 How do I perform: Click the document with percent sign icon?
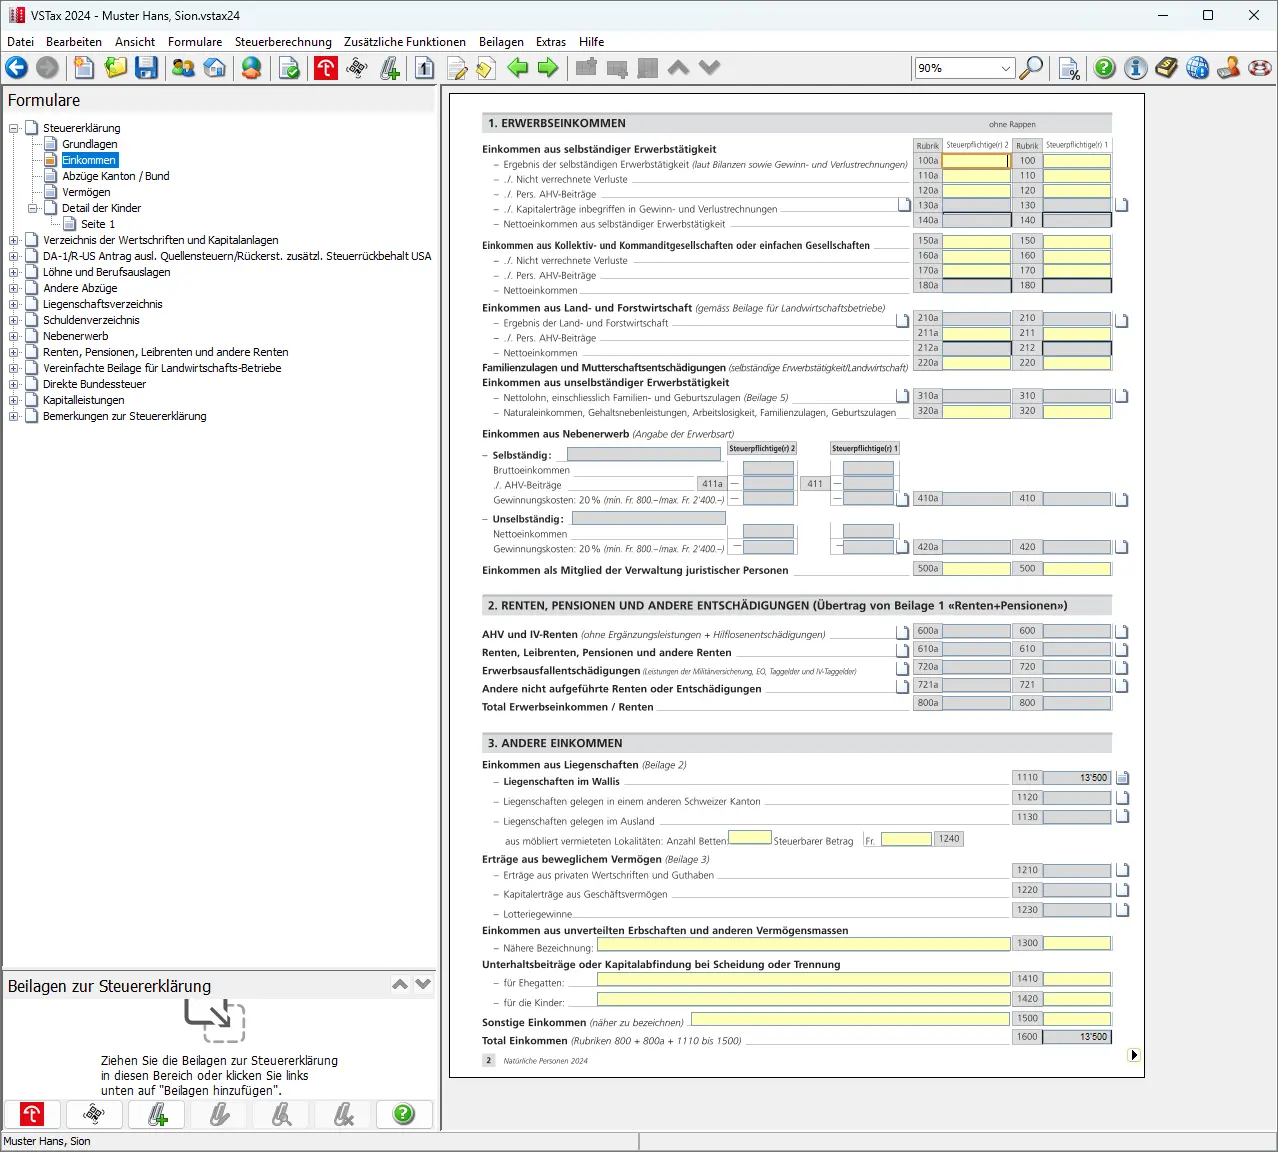point(1069,68)
